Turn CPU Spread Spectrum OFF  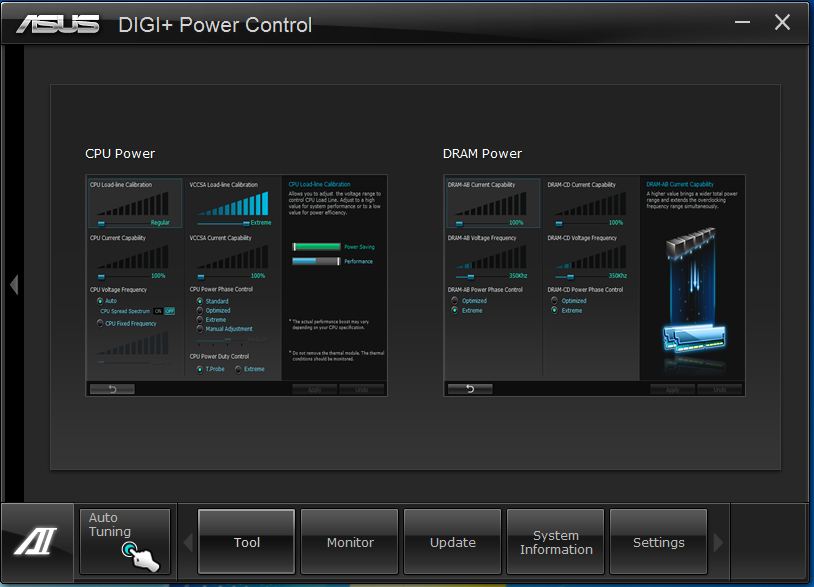pos(169,311)
